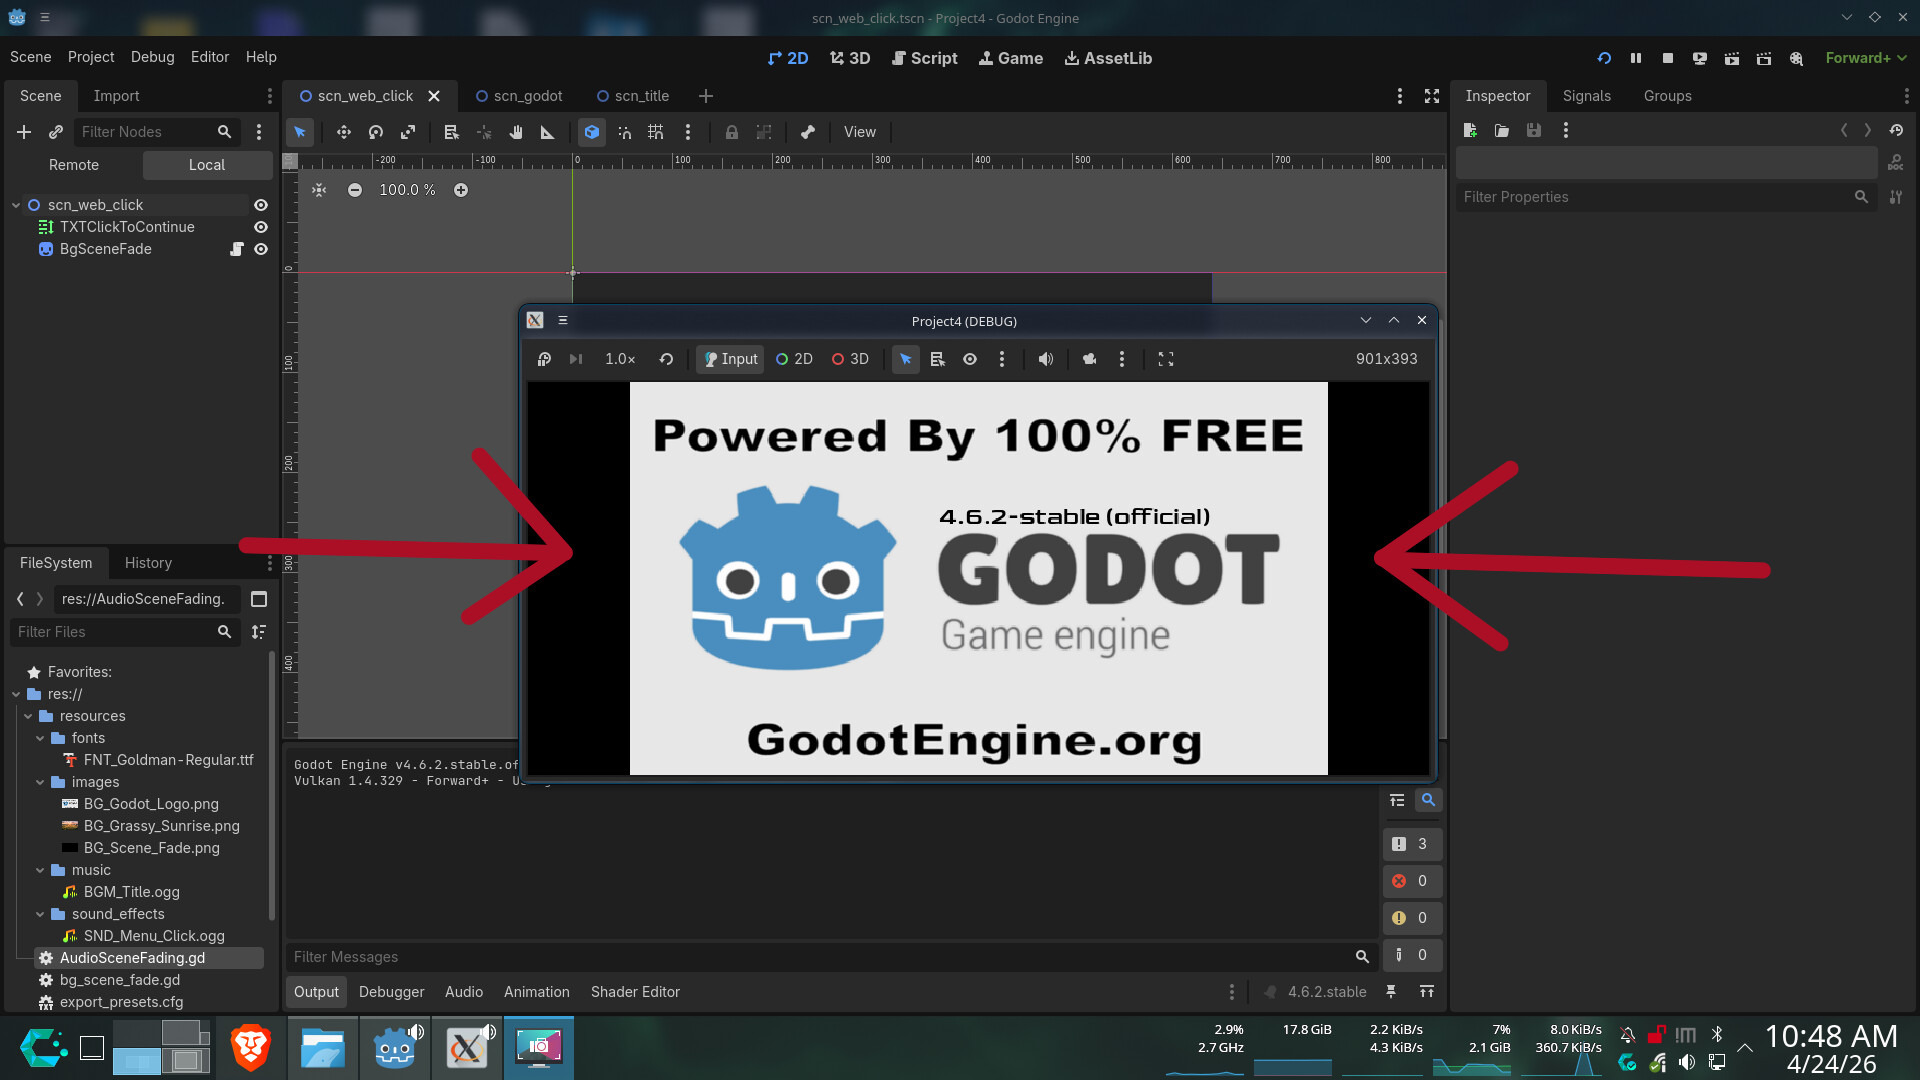Hide the TXTClickToContinue node

click(x=261, y=227)
